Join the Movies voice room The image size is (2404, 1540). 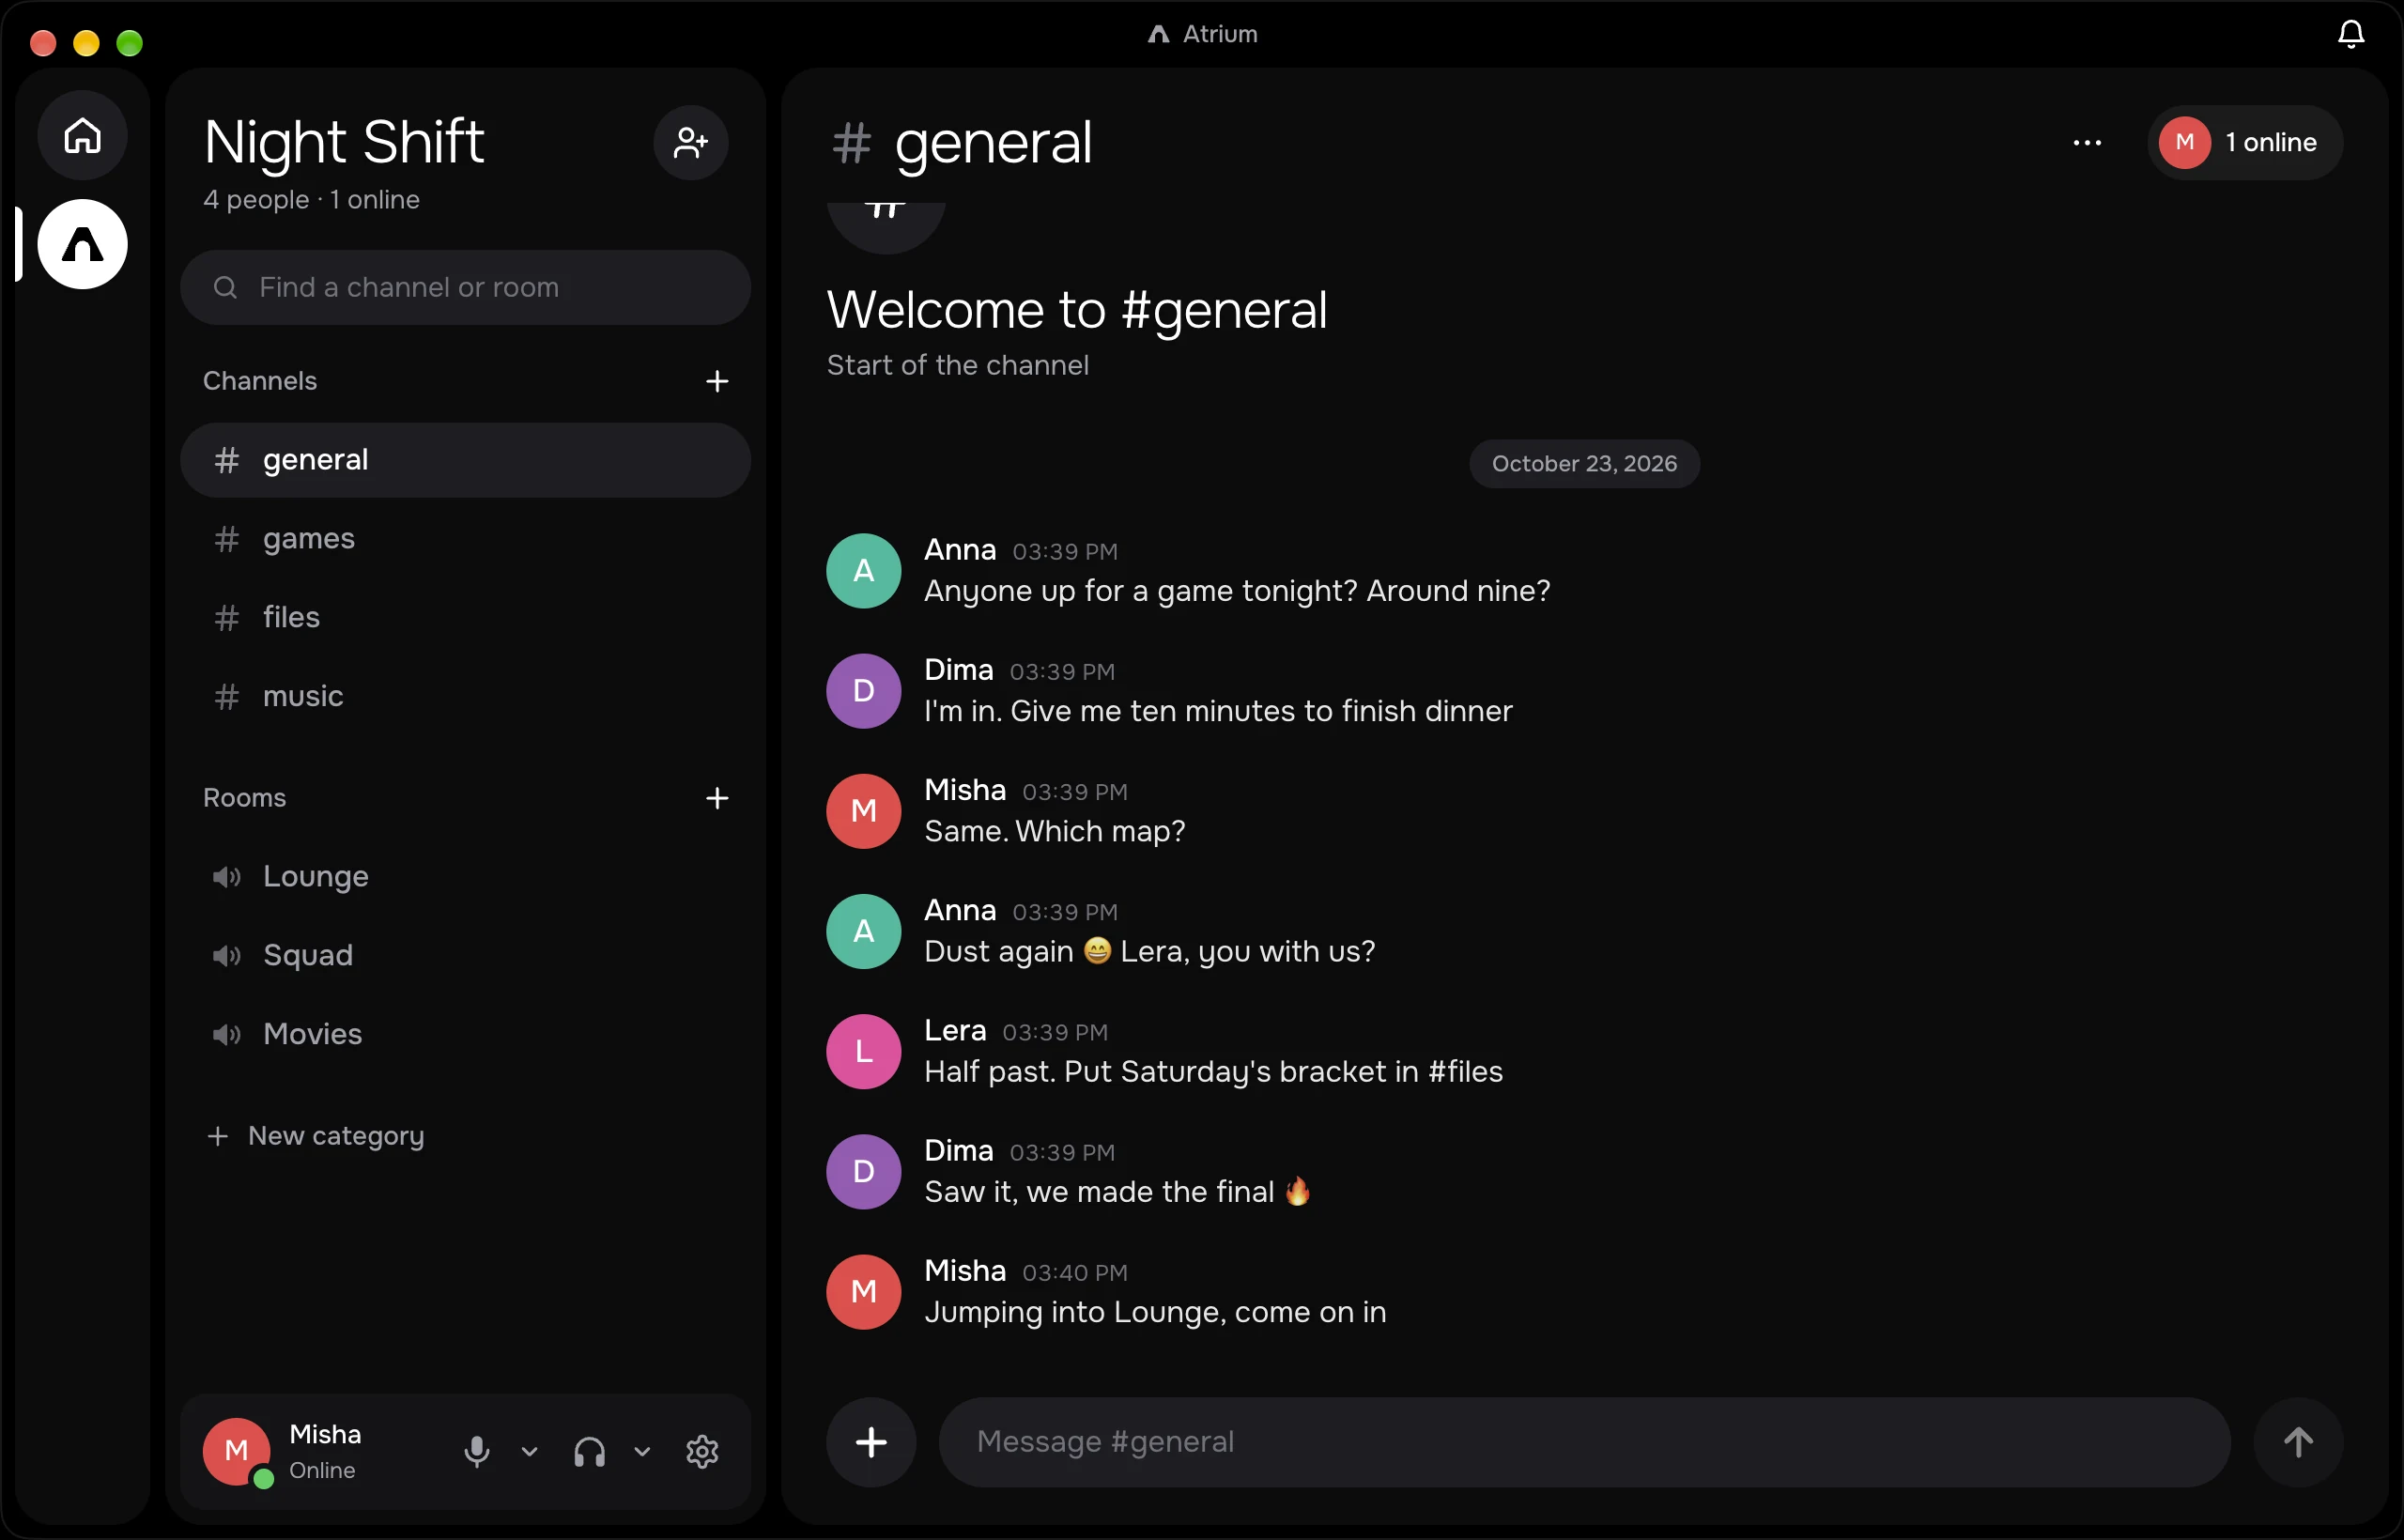[465, 1034]
